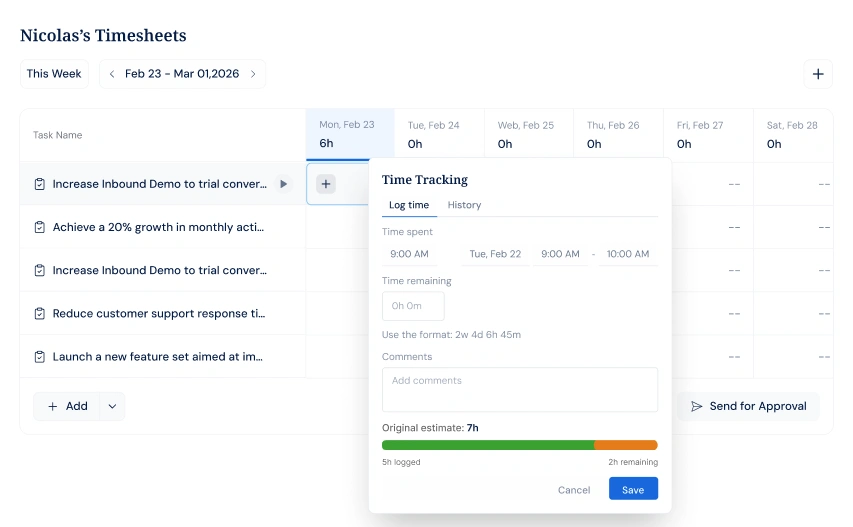Click the Add button
853x527 pixels.
click(x=67, y=406)
